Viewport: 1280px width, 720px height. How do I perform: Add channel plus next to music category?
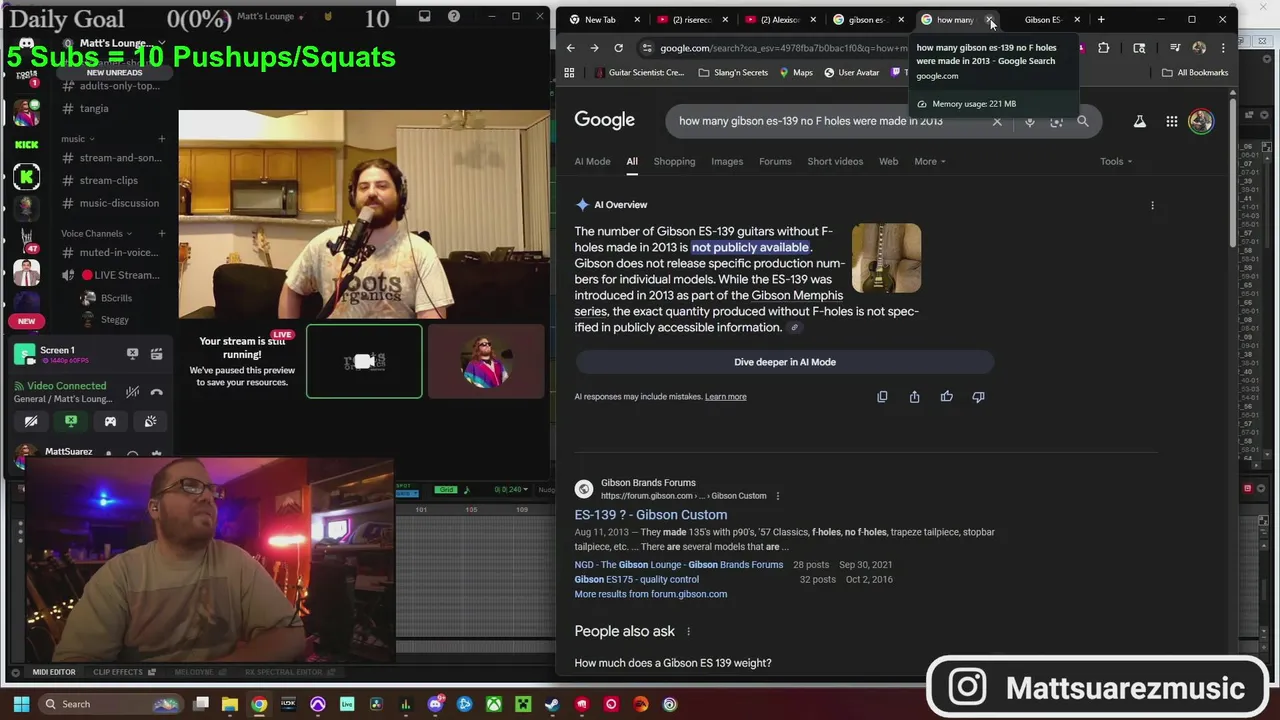(161, 139)
